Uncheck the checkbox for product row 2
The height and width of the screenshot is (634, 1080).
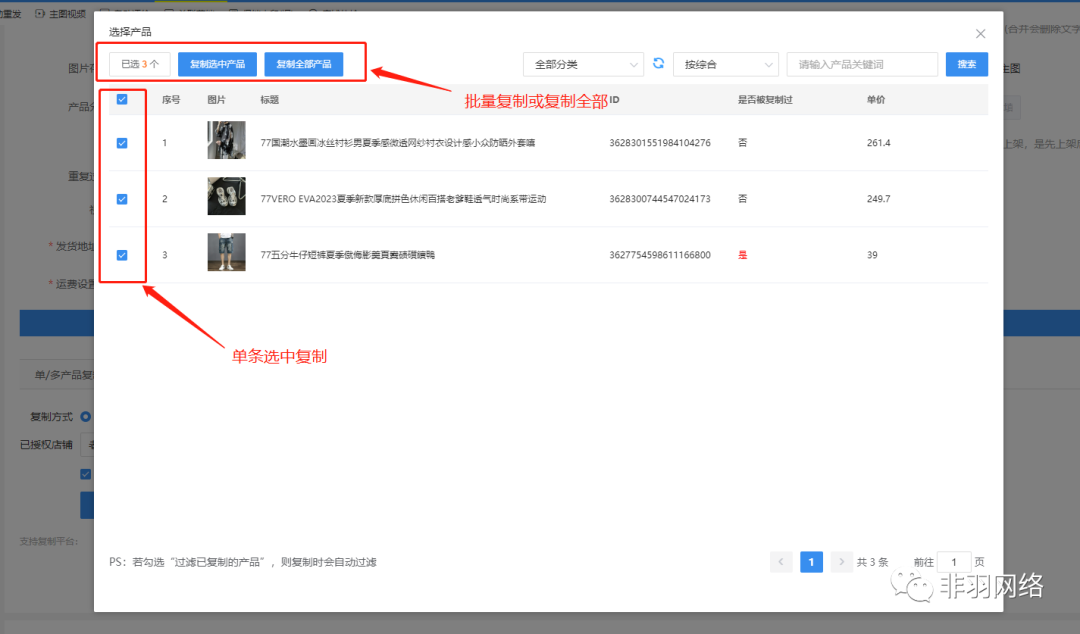coord(122,199)
